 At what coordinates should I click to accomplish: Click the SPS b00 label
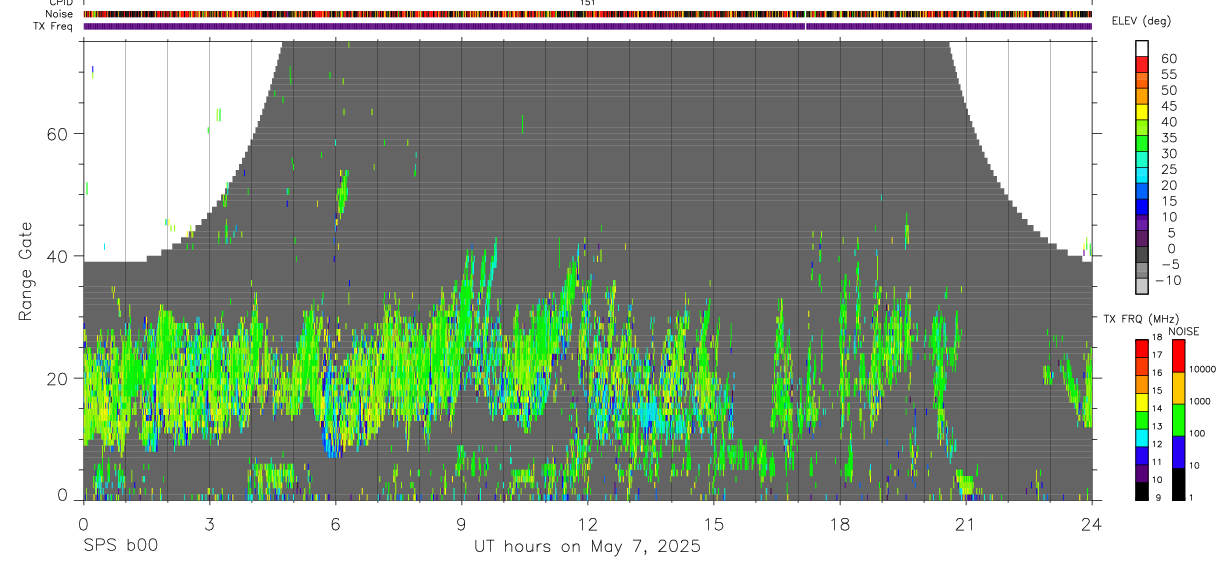coord(119,546)
